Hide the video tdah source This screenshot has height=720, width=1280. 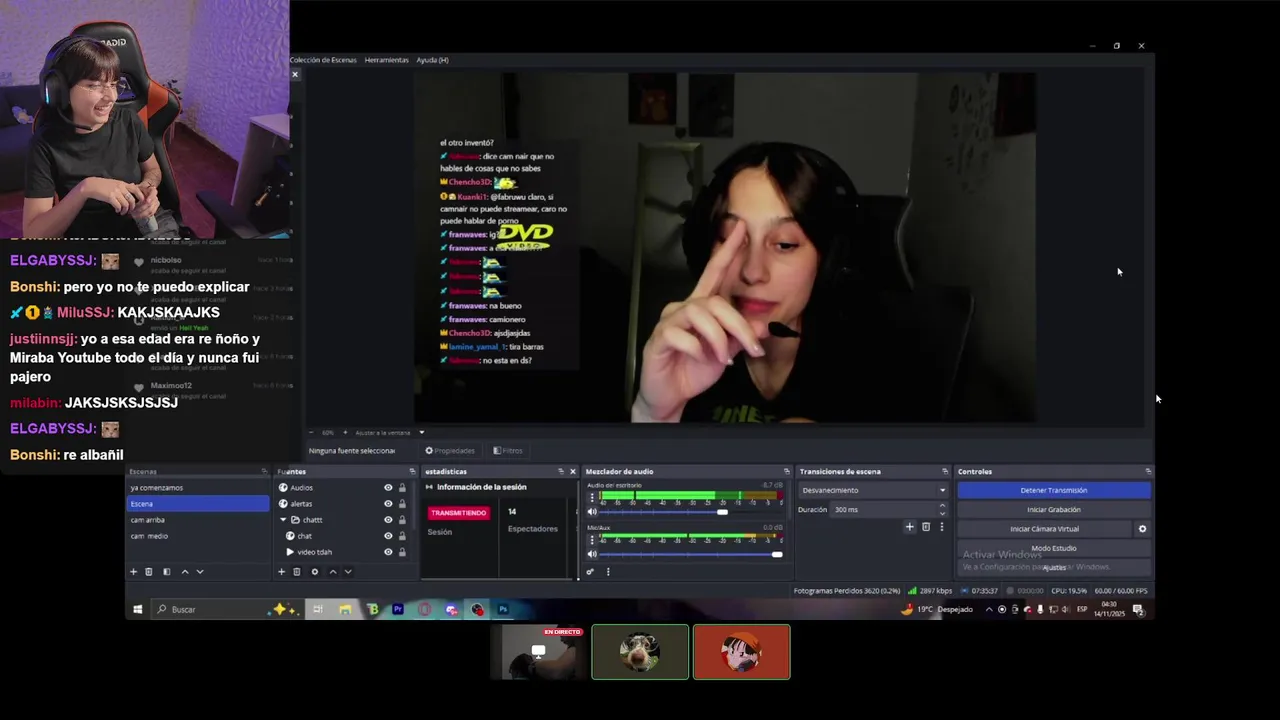(x=388, y=552)
